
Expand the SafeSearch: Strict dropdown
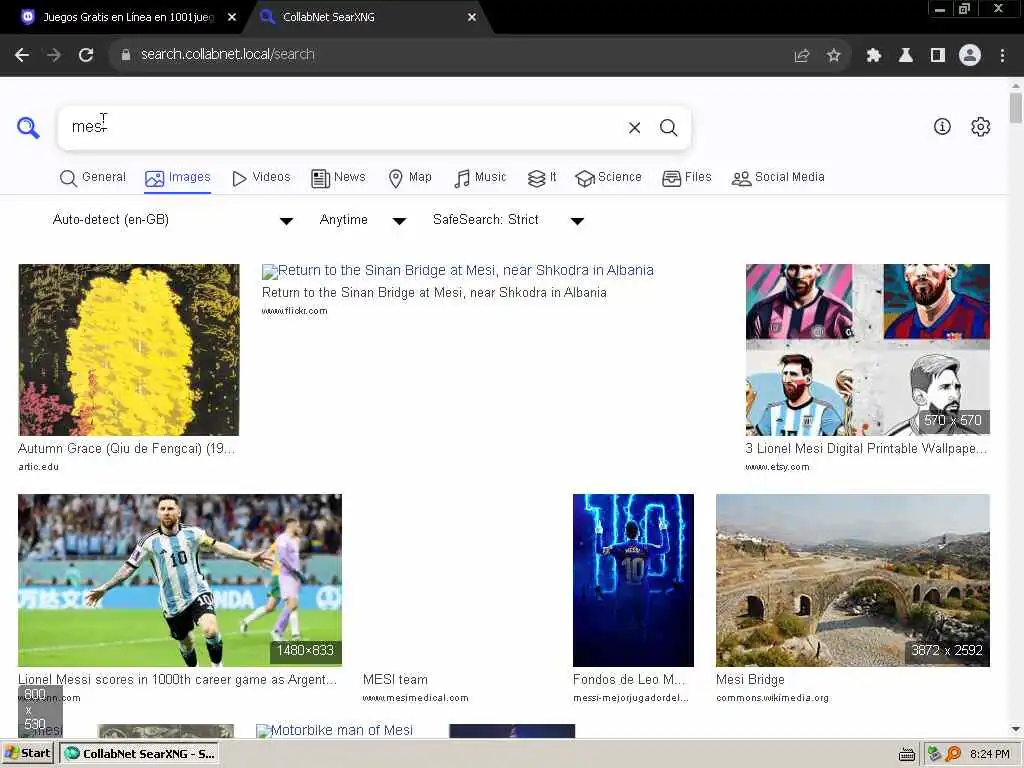pos(508,220)
